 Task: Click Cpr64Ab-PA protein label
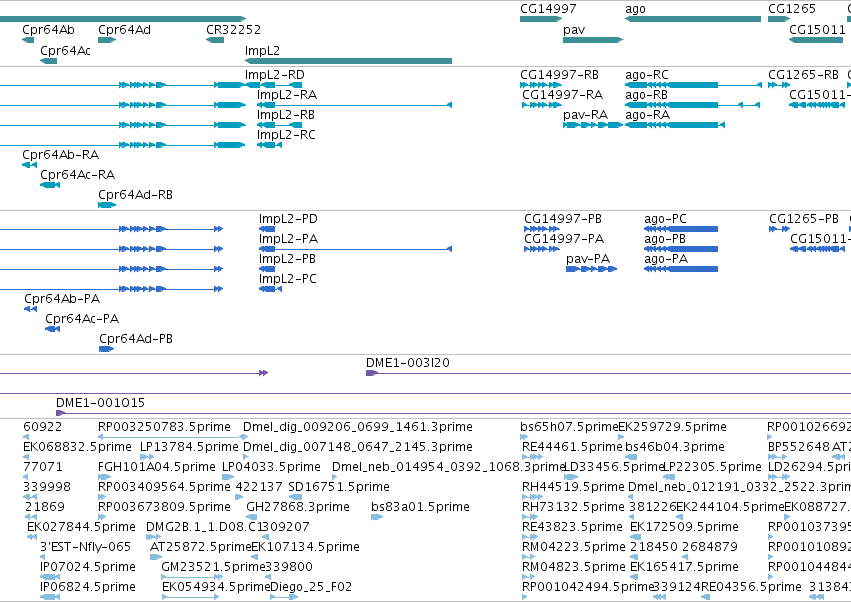[62, 299]
